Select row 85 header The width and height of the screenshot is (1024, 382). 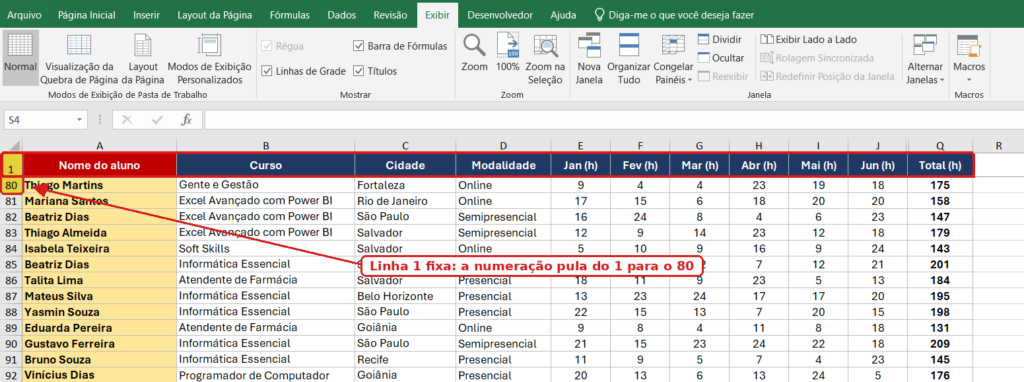click(x=11, y=264)
